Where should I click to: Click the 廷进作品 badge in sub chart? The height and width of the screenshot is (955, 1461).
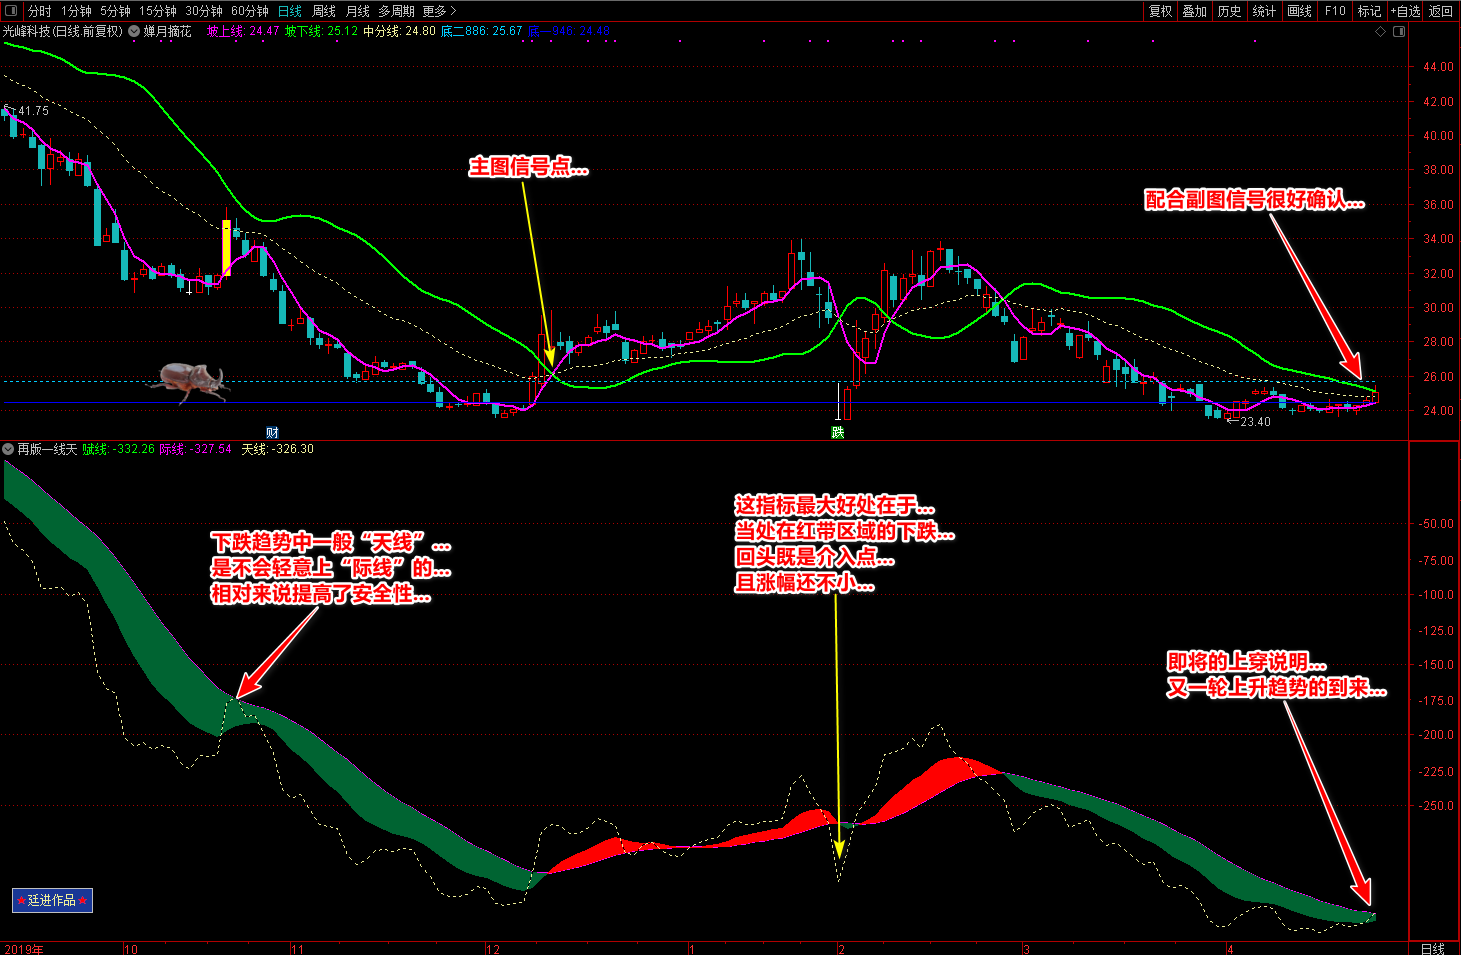tap(52, 900)
